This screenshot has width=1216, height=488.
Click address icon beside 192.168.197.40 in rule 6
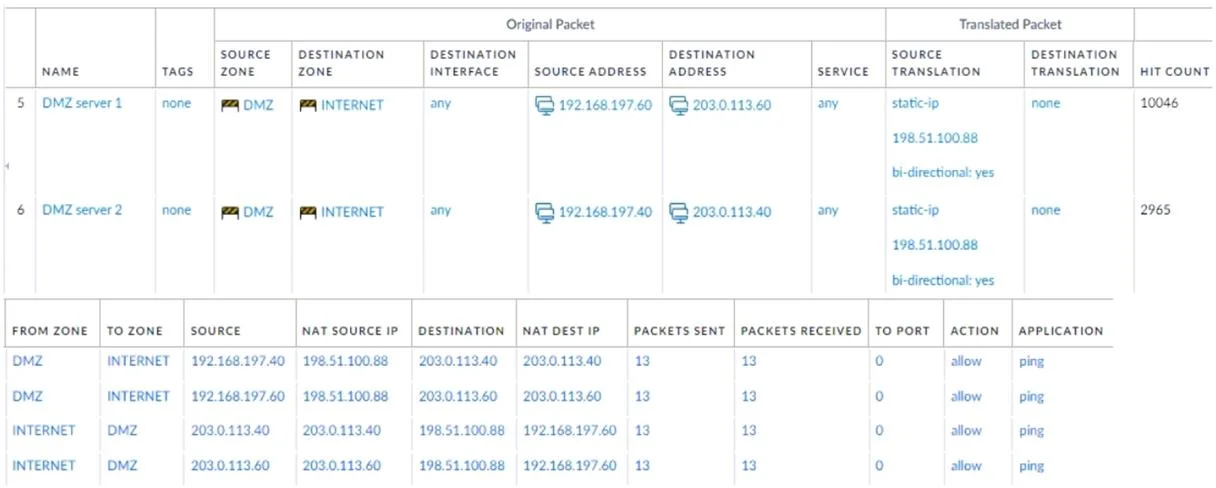(544, 212)
